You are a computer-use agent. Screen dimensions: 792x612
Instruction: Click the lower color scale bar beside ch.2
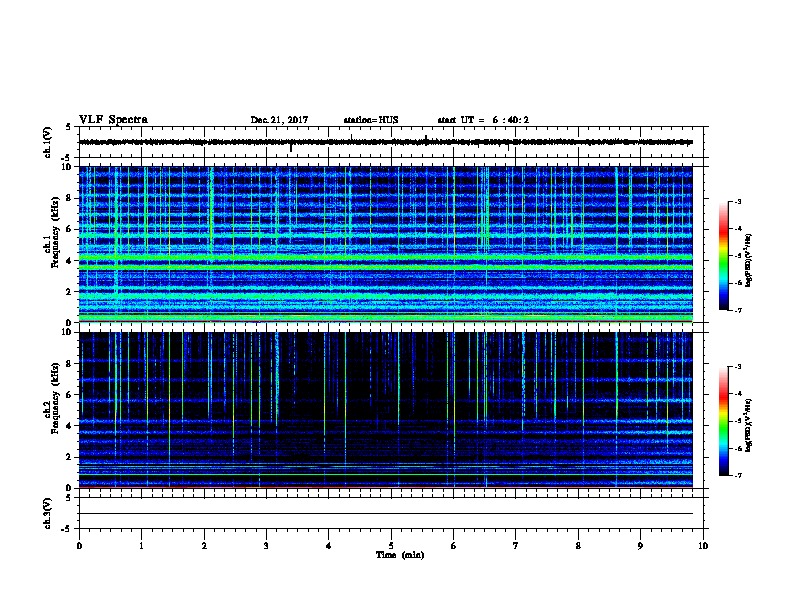(723, 421)
